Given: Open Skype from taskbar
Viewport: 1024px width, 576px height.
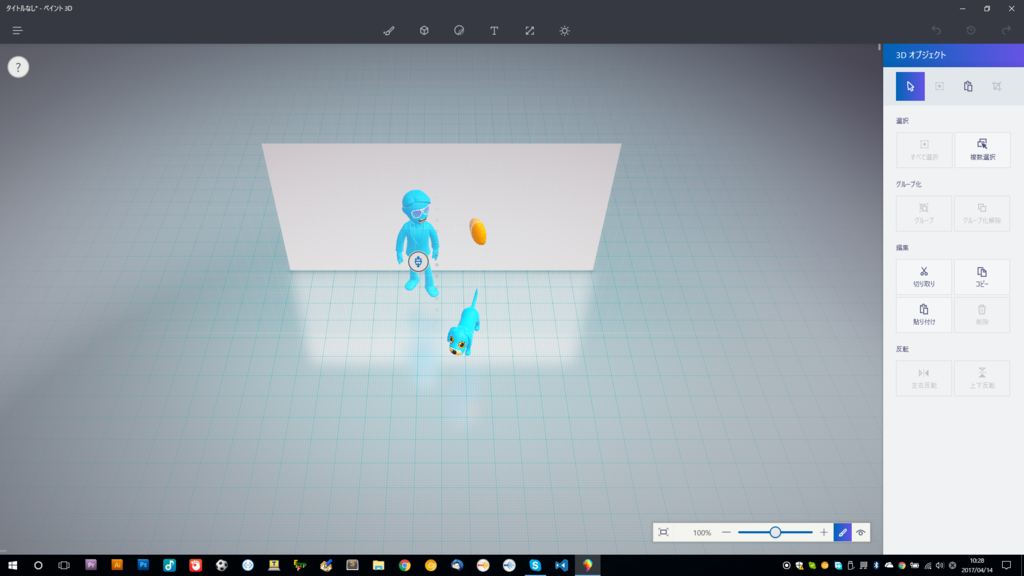Looking at the screenshot, I should point(535,565).
